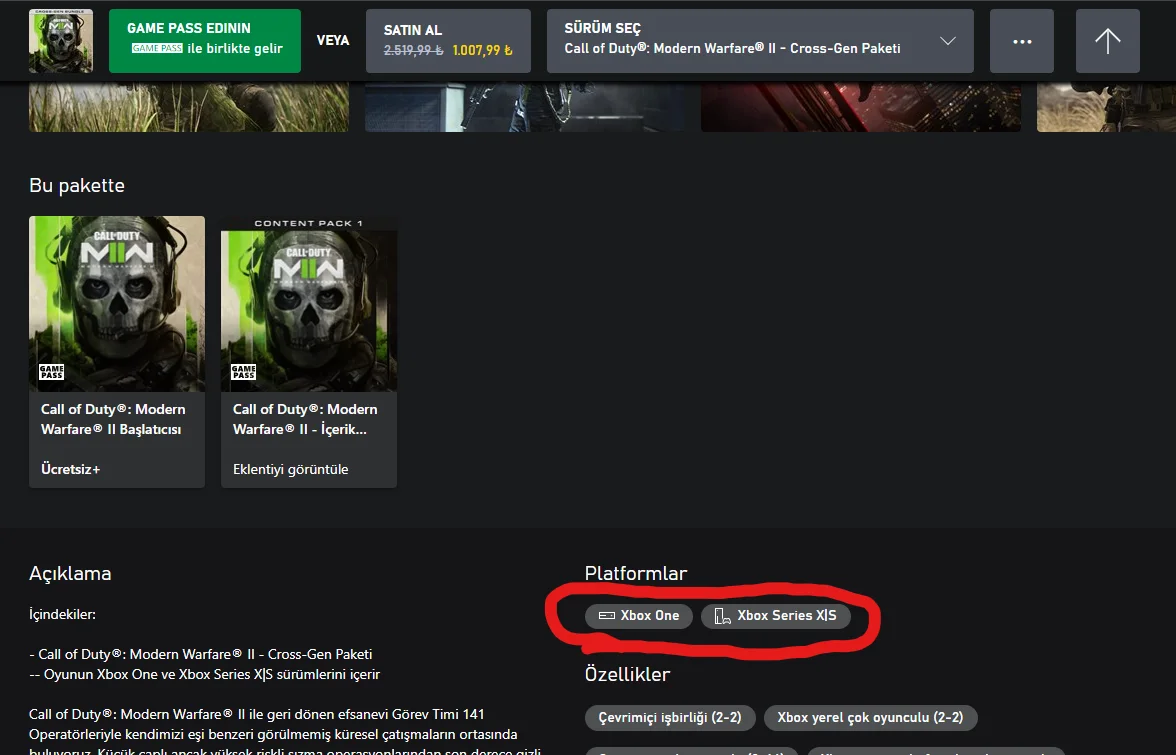The width and height of the screenshot is (1176, 755).
Task: Click SATIN AL buy button
Action: [x=448, y=41]
